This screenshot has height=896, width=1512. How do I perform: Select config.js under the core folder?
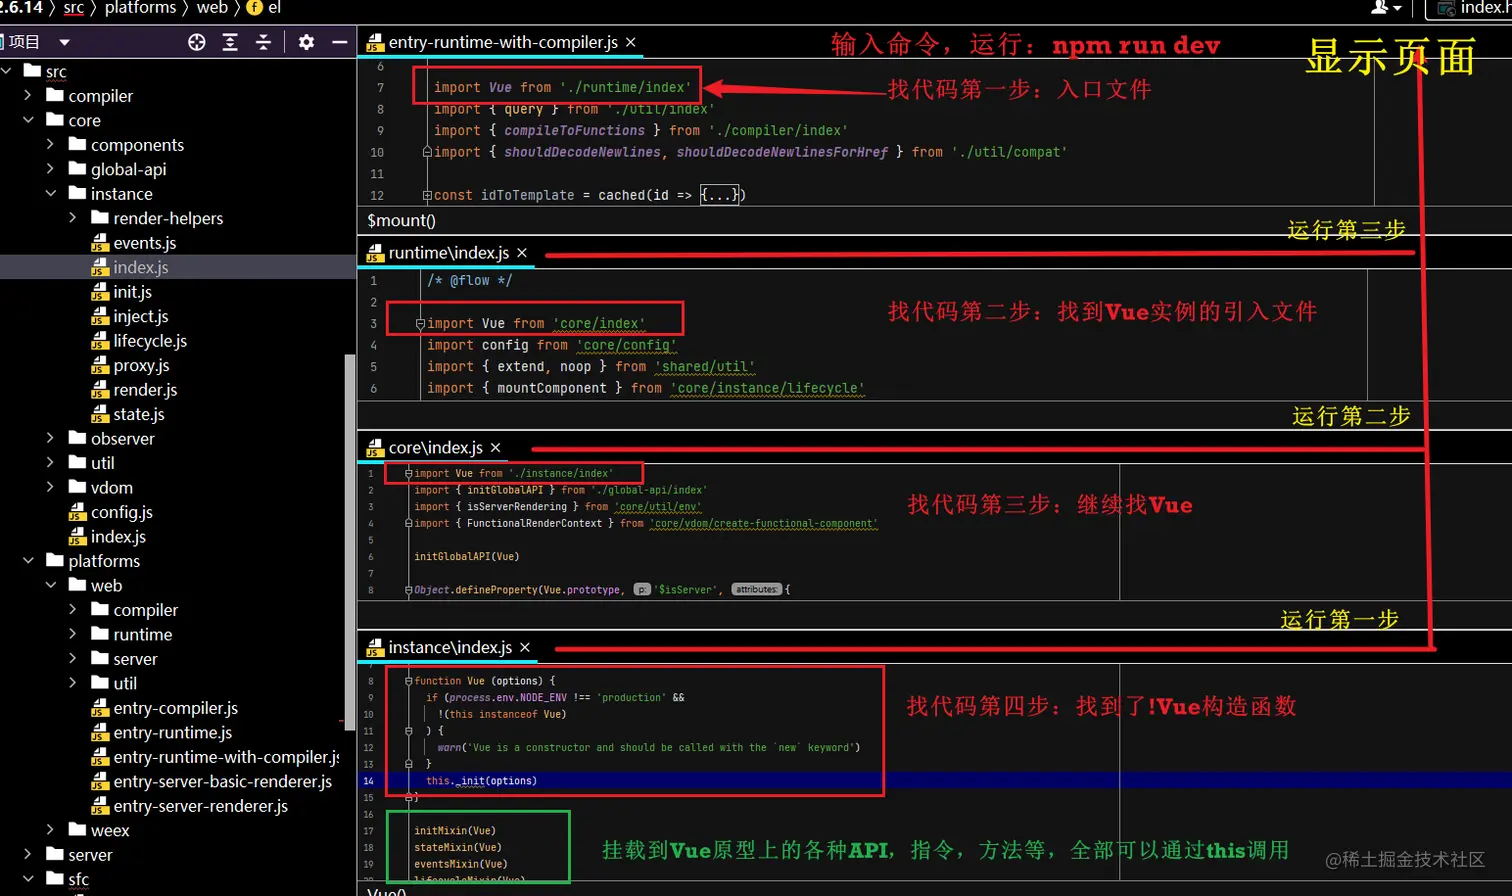click(111, 512)
